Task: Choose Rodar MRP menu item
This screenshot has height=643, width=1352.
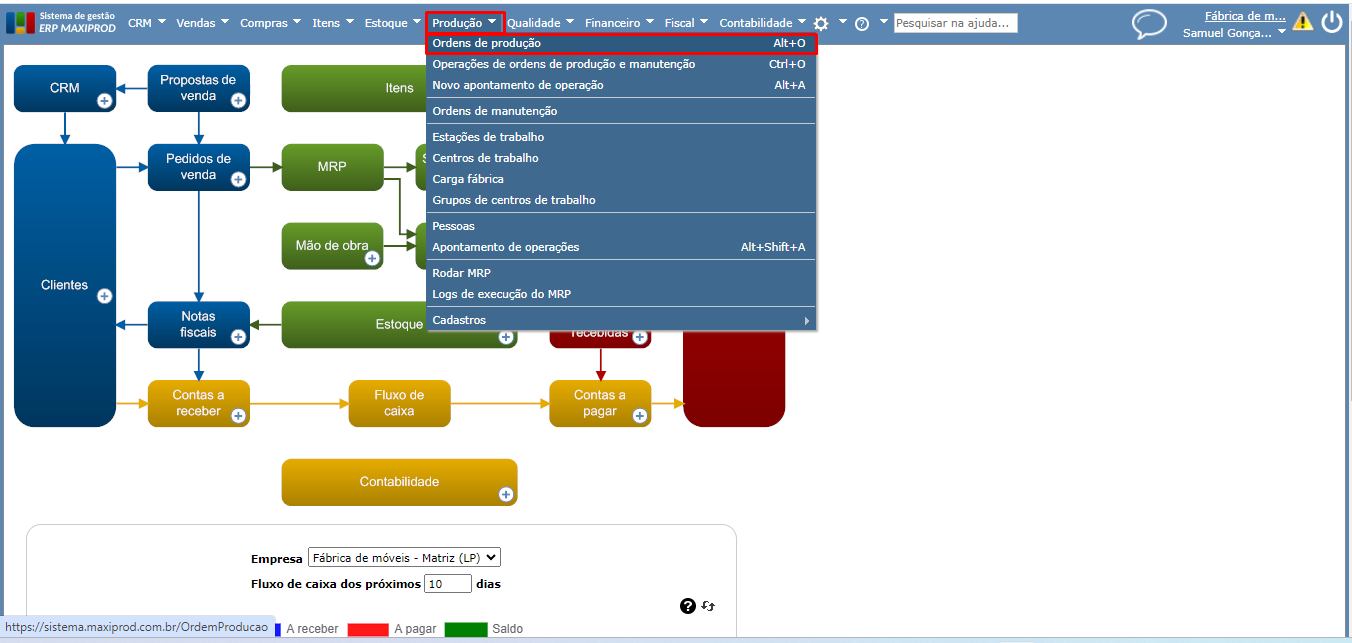Action: pos(621,273)
